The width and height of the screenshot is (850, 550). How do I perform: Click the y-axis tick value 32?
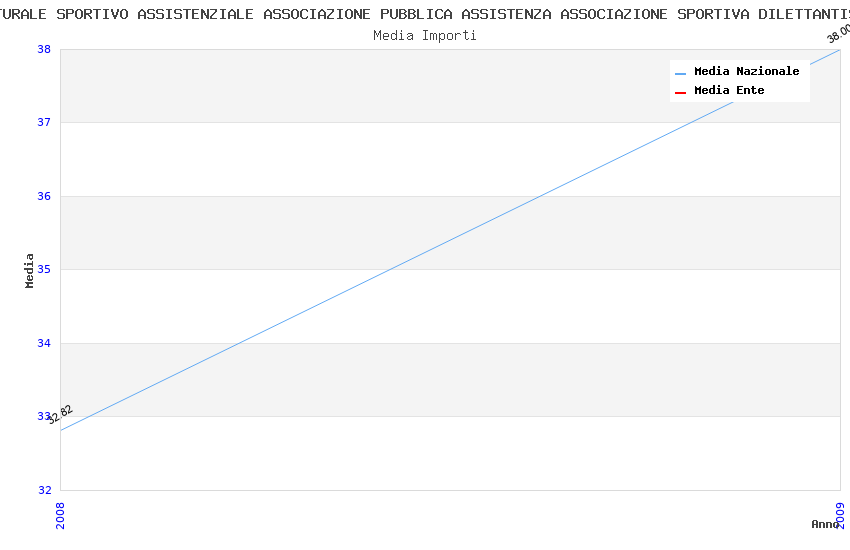click(44, 490)
